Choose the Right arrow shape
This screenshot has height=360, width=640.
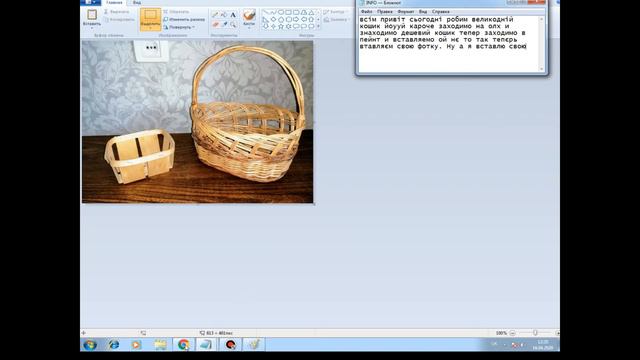point(296,19)
